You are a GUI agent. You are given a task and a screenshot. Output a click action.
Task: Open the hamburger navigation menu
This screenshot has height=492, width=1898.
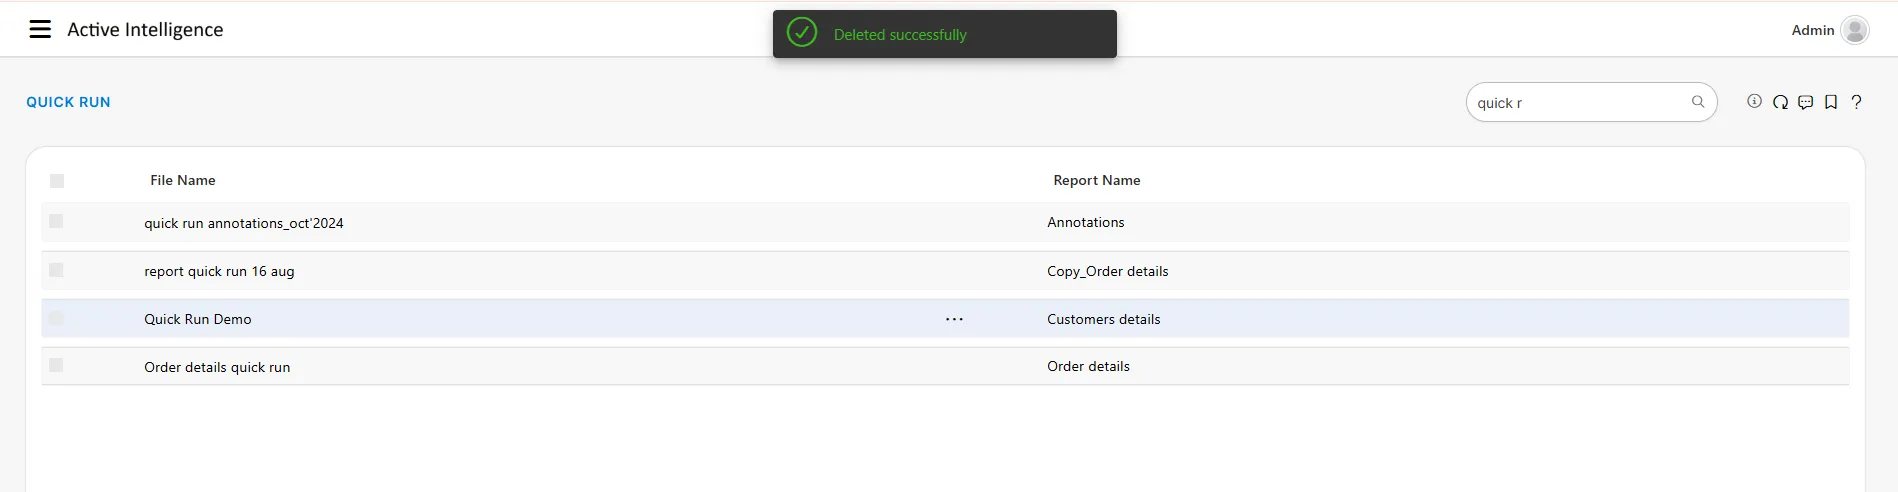click(x=40, y=29)
